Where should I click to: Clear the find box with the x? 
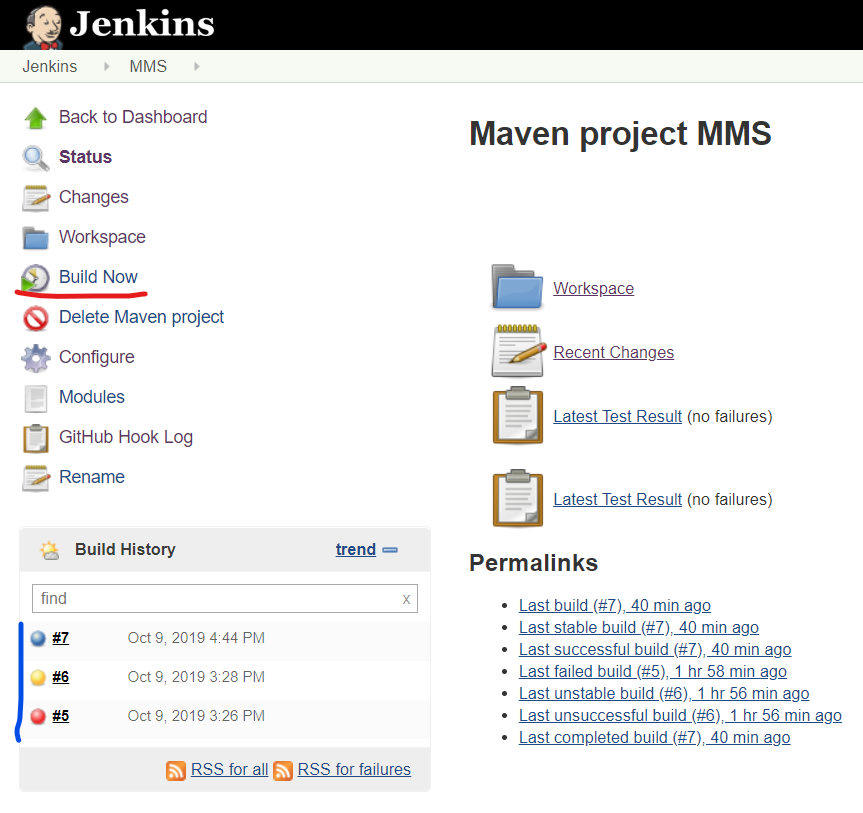coord(406,599)
